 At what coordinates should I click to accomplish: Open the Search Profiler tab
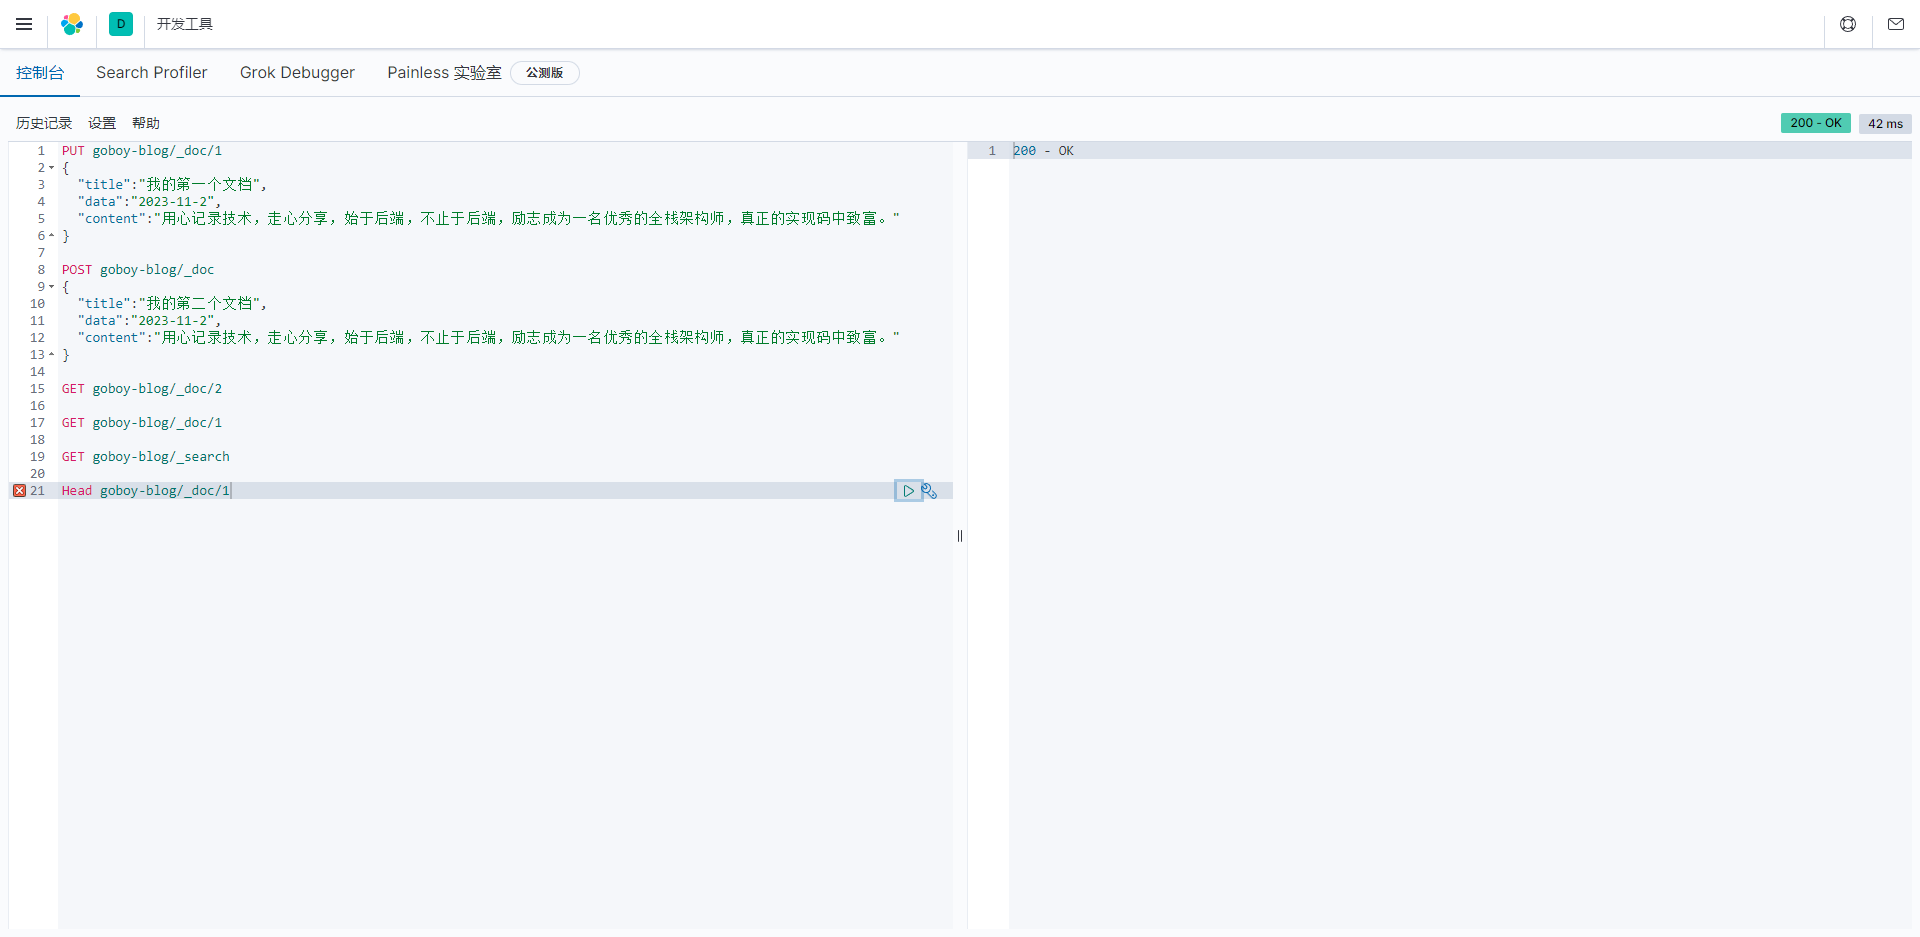[x=152, y=73]
